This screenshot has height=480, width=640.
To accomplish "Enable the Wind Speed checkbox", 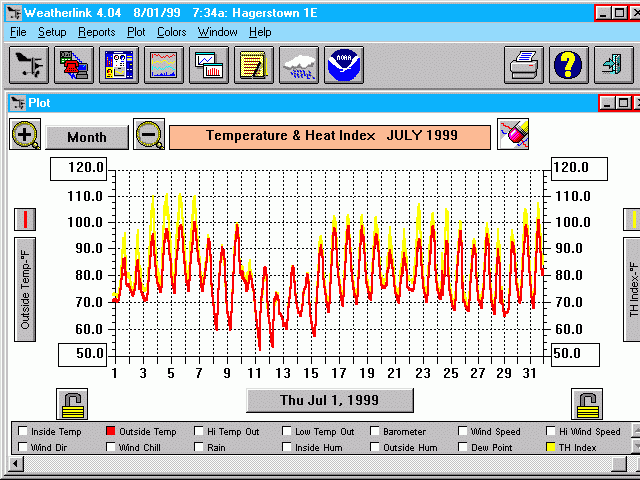I will click(x=462, y=431).
